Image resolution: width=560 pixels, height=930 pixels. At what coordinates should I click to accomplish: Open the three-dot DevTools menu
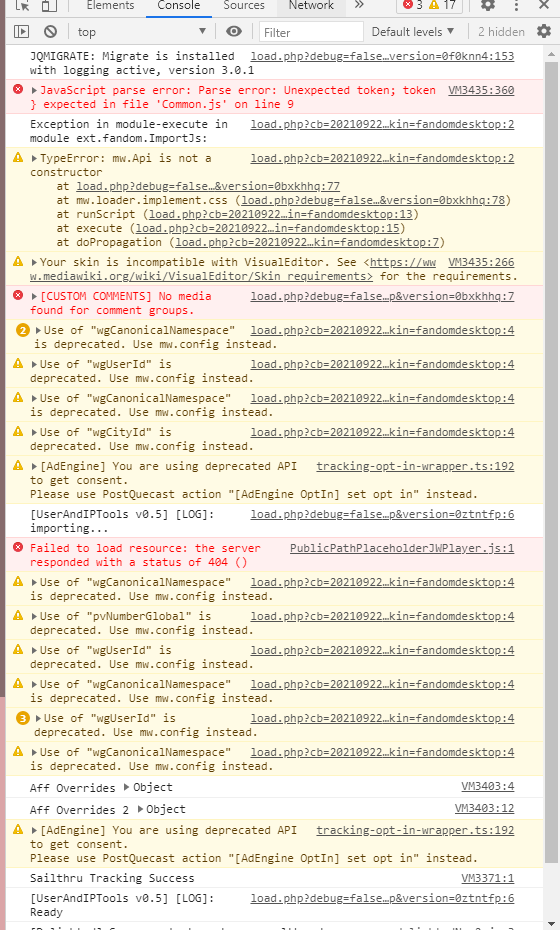click(516, 5)
